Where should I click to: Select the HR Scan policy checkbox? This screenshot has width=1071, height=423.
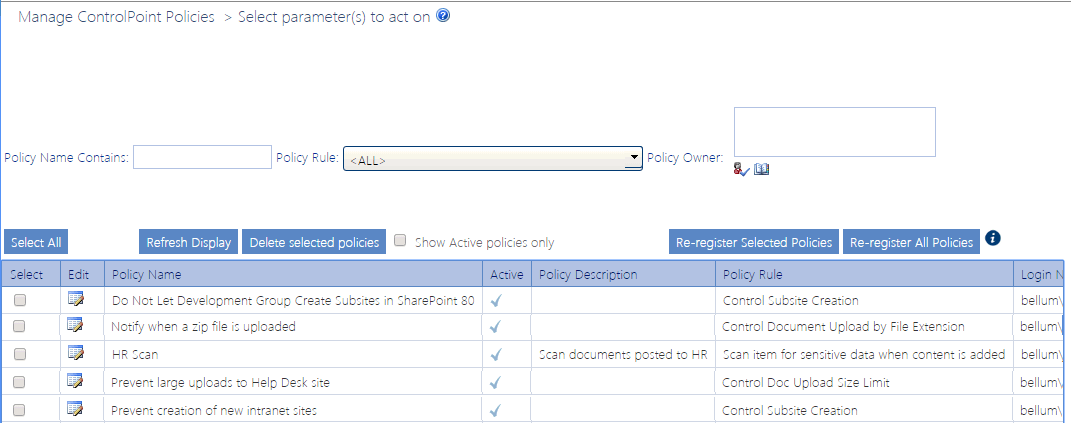tap(20, 354)
